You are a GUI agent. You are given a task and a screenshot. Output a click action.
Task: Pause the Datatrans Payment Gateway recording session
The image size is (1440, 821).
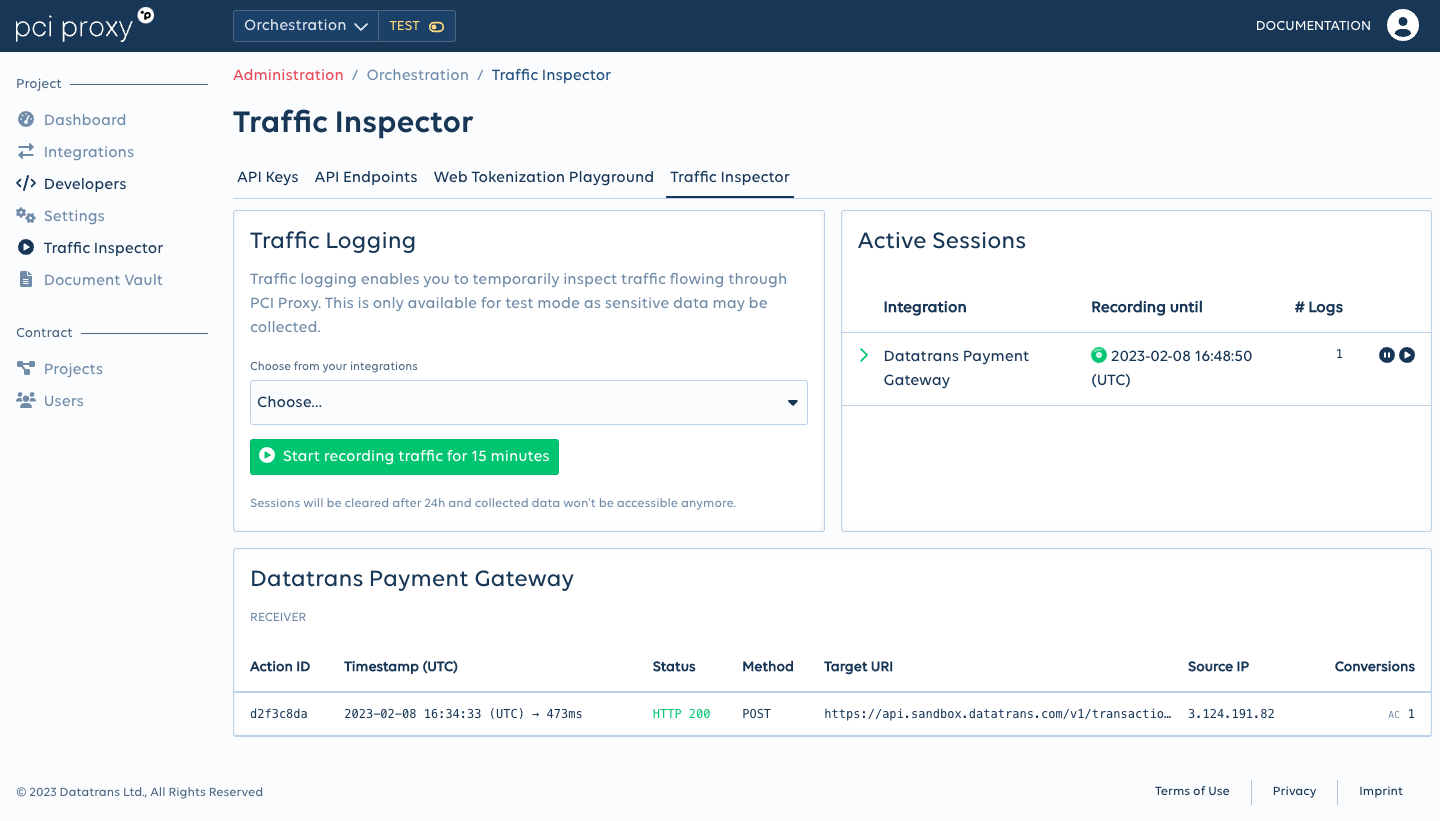coord(1386,355)
